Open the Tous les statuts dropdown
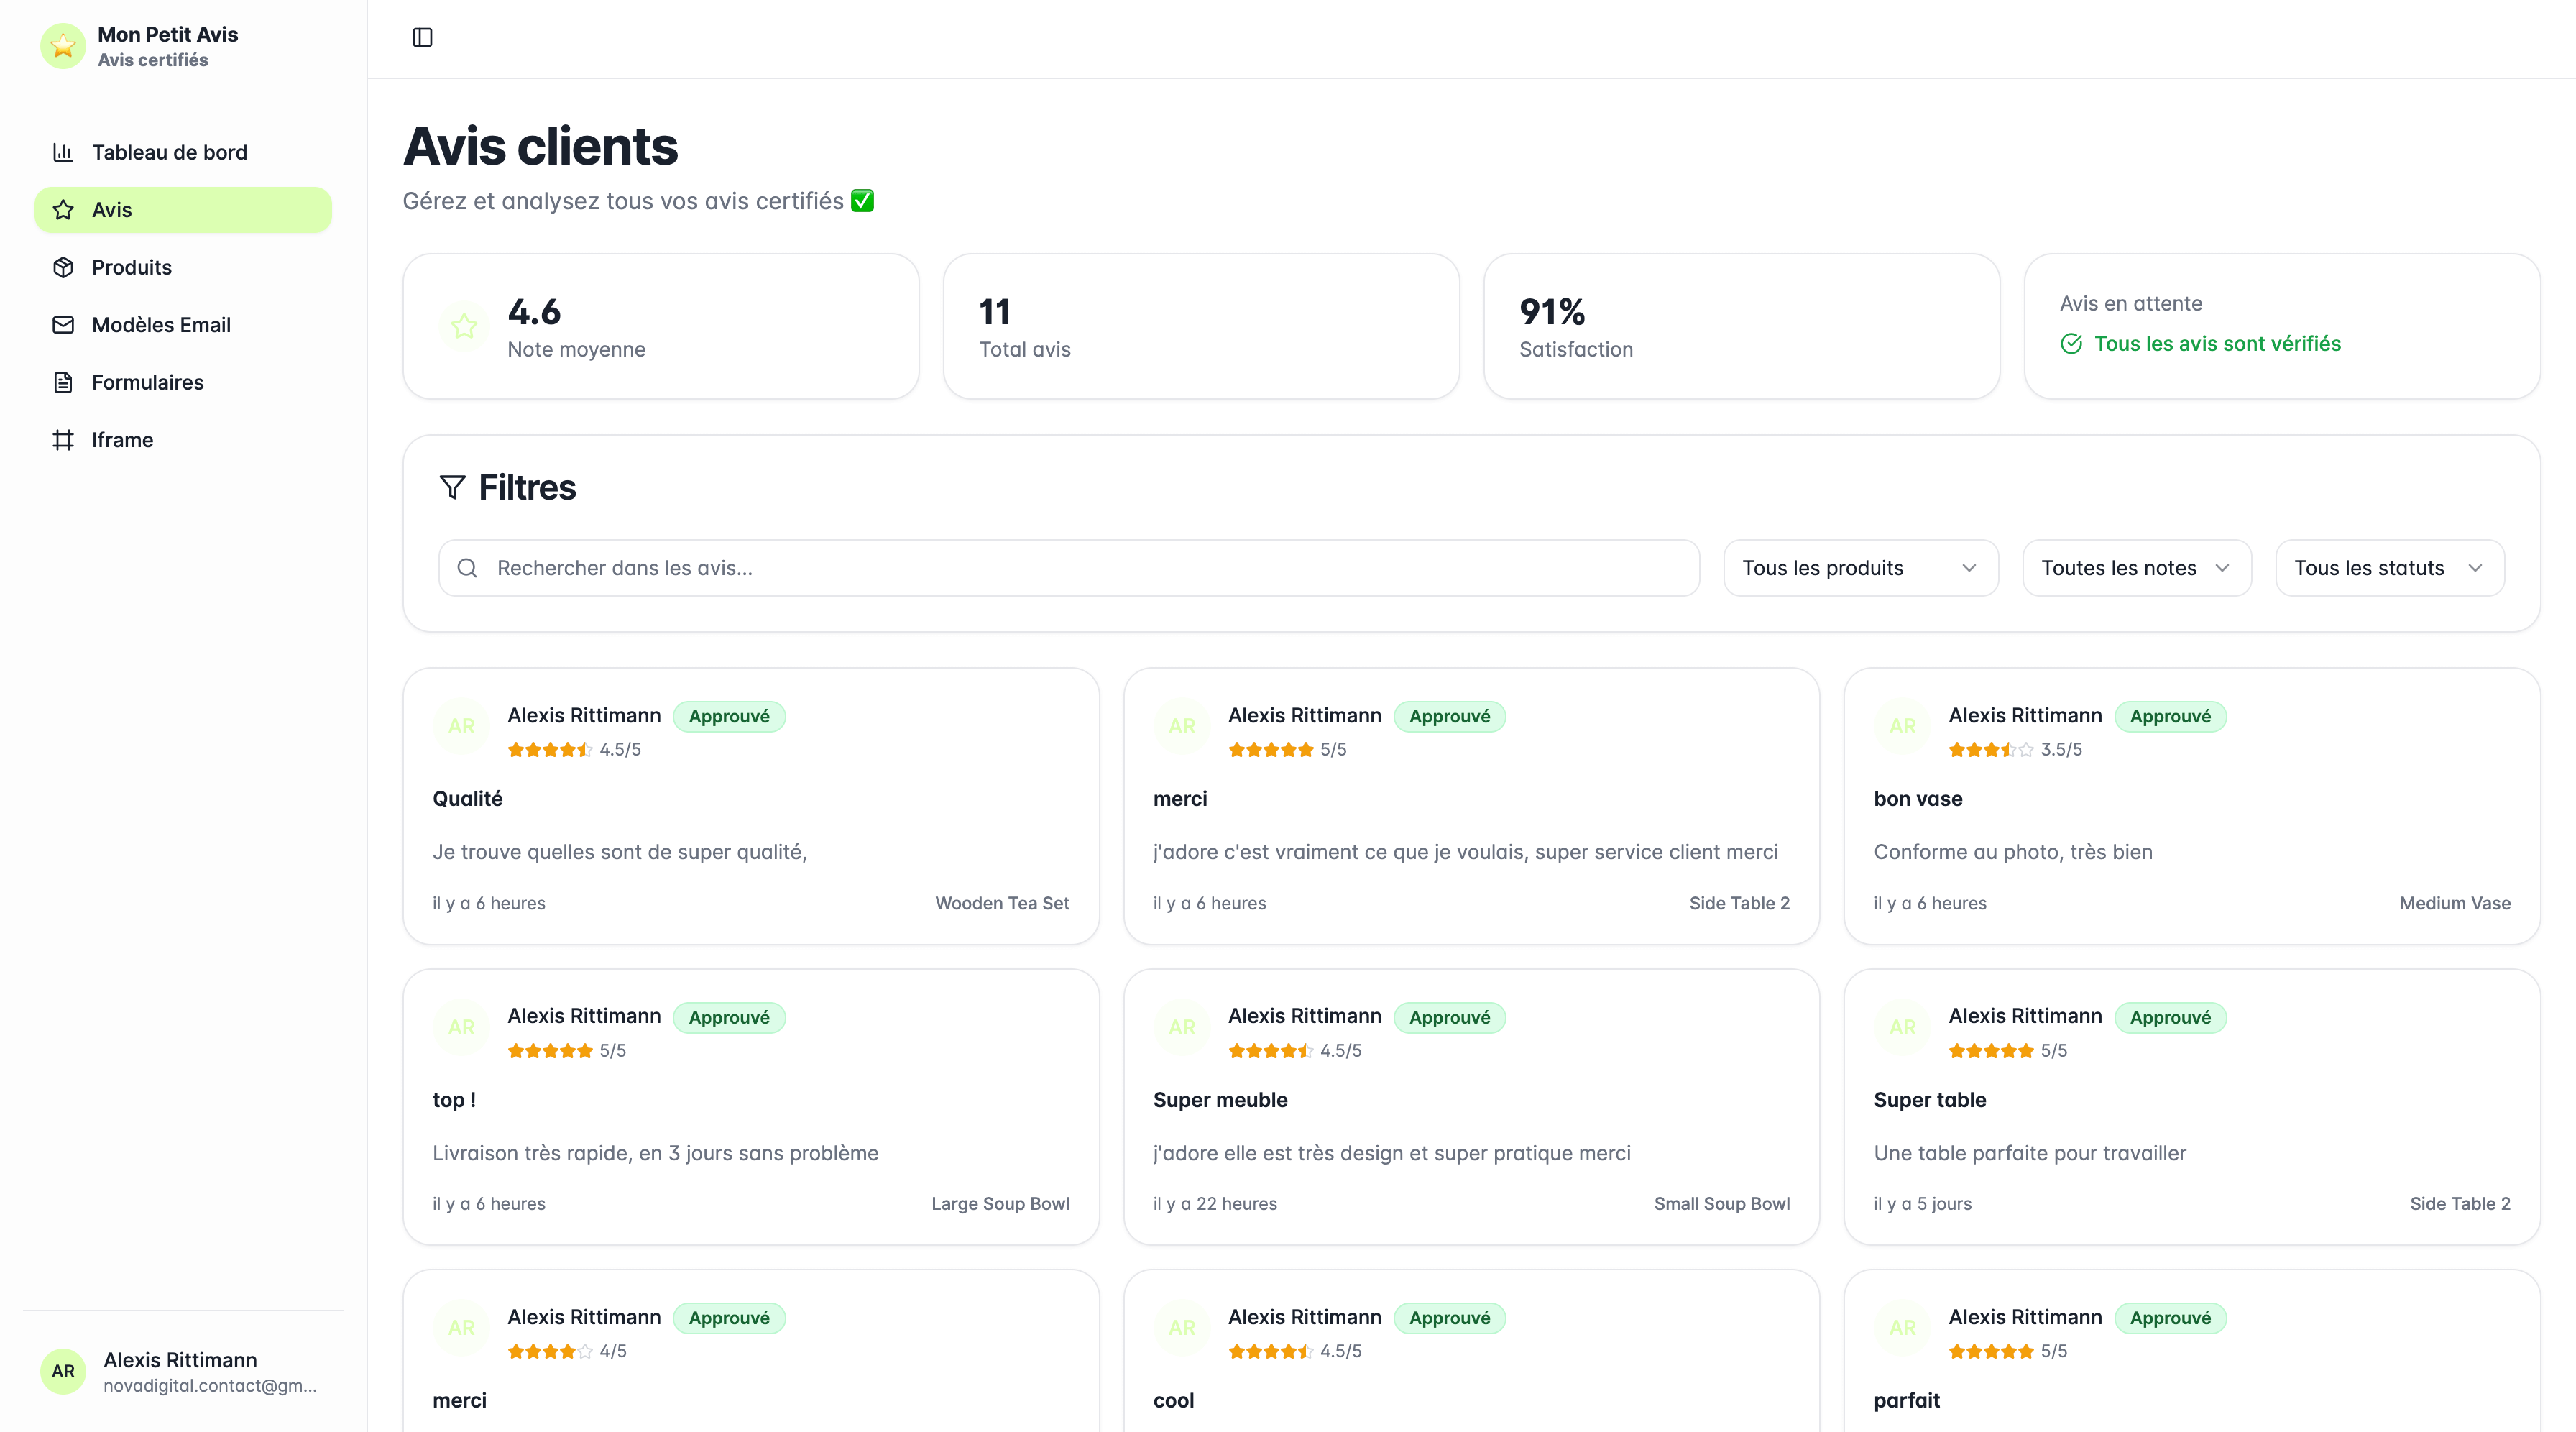The image size is (2576, 1432). [2389, 568]
